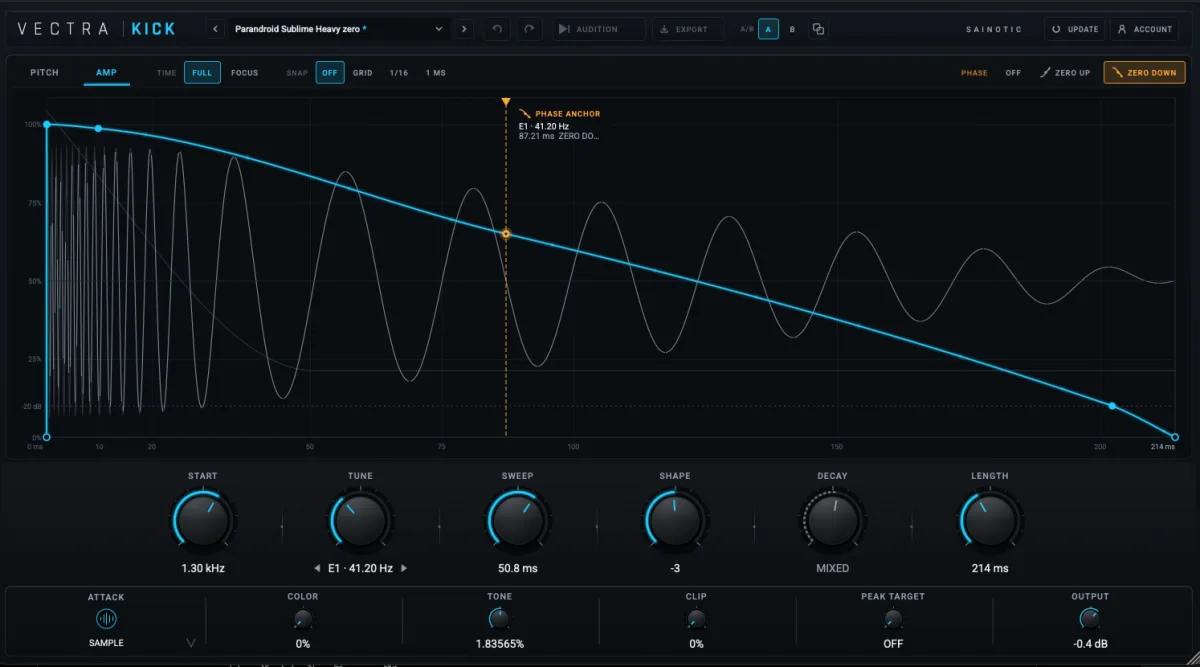Select A/B slot B

793,29
